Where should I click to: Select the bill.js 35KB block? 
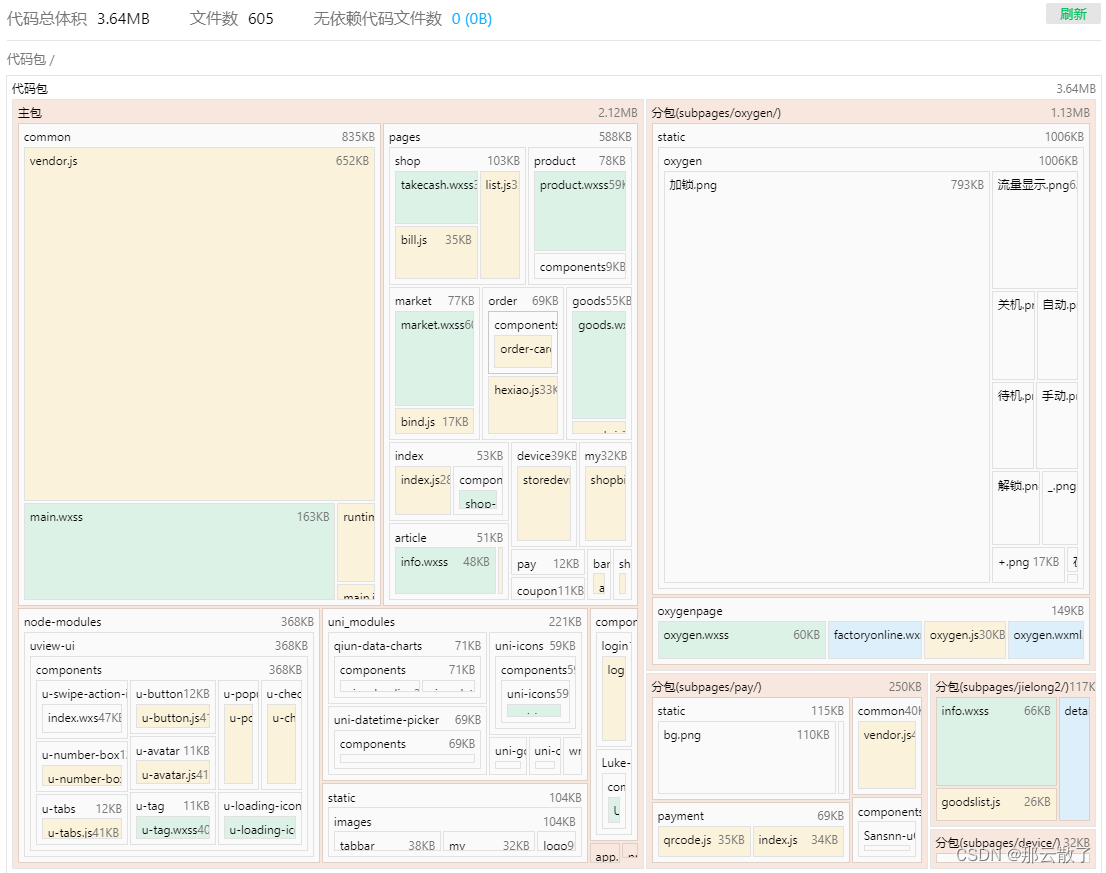437,252
